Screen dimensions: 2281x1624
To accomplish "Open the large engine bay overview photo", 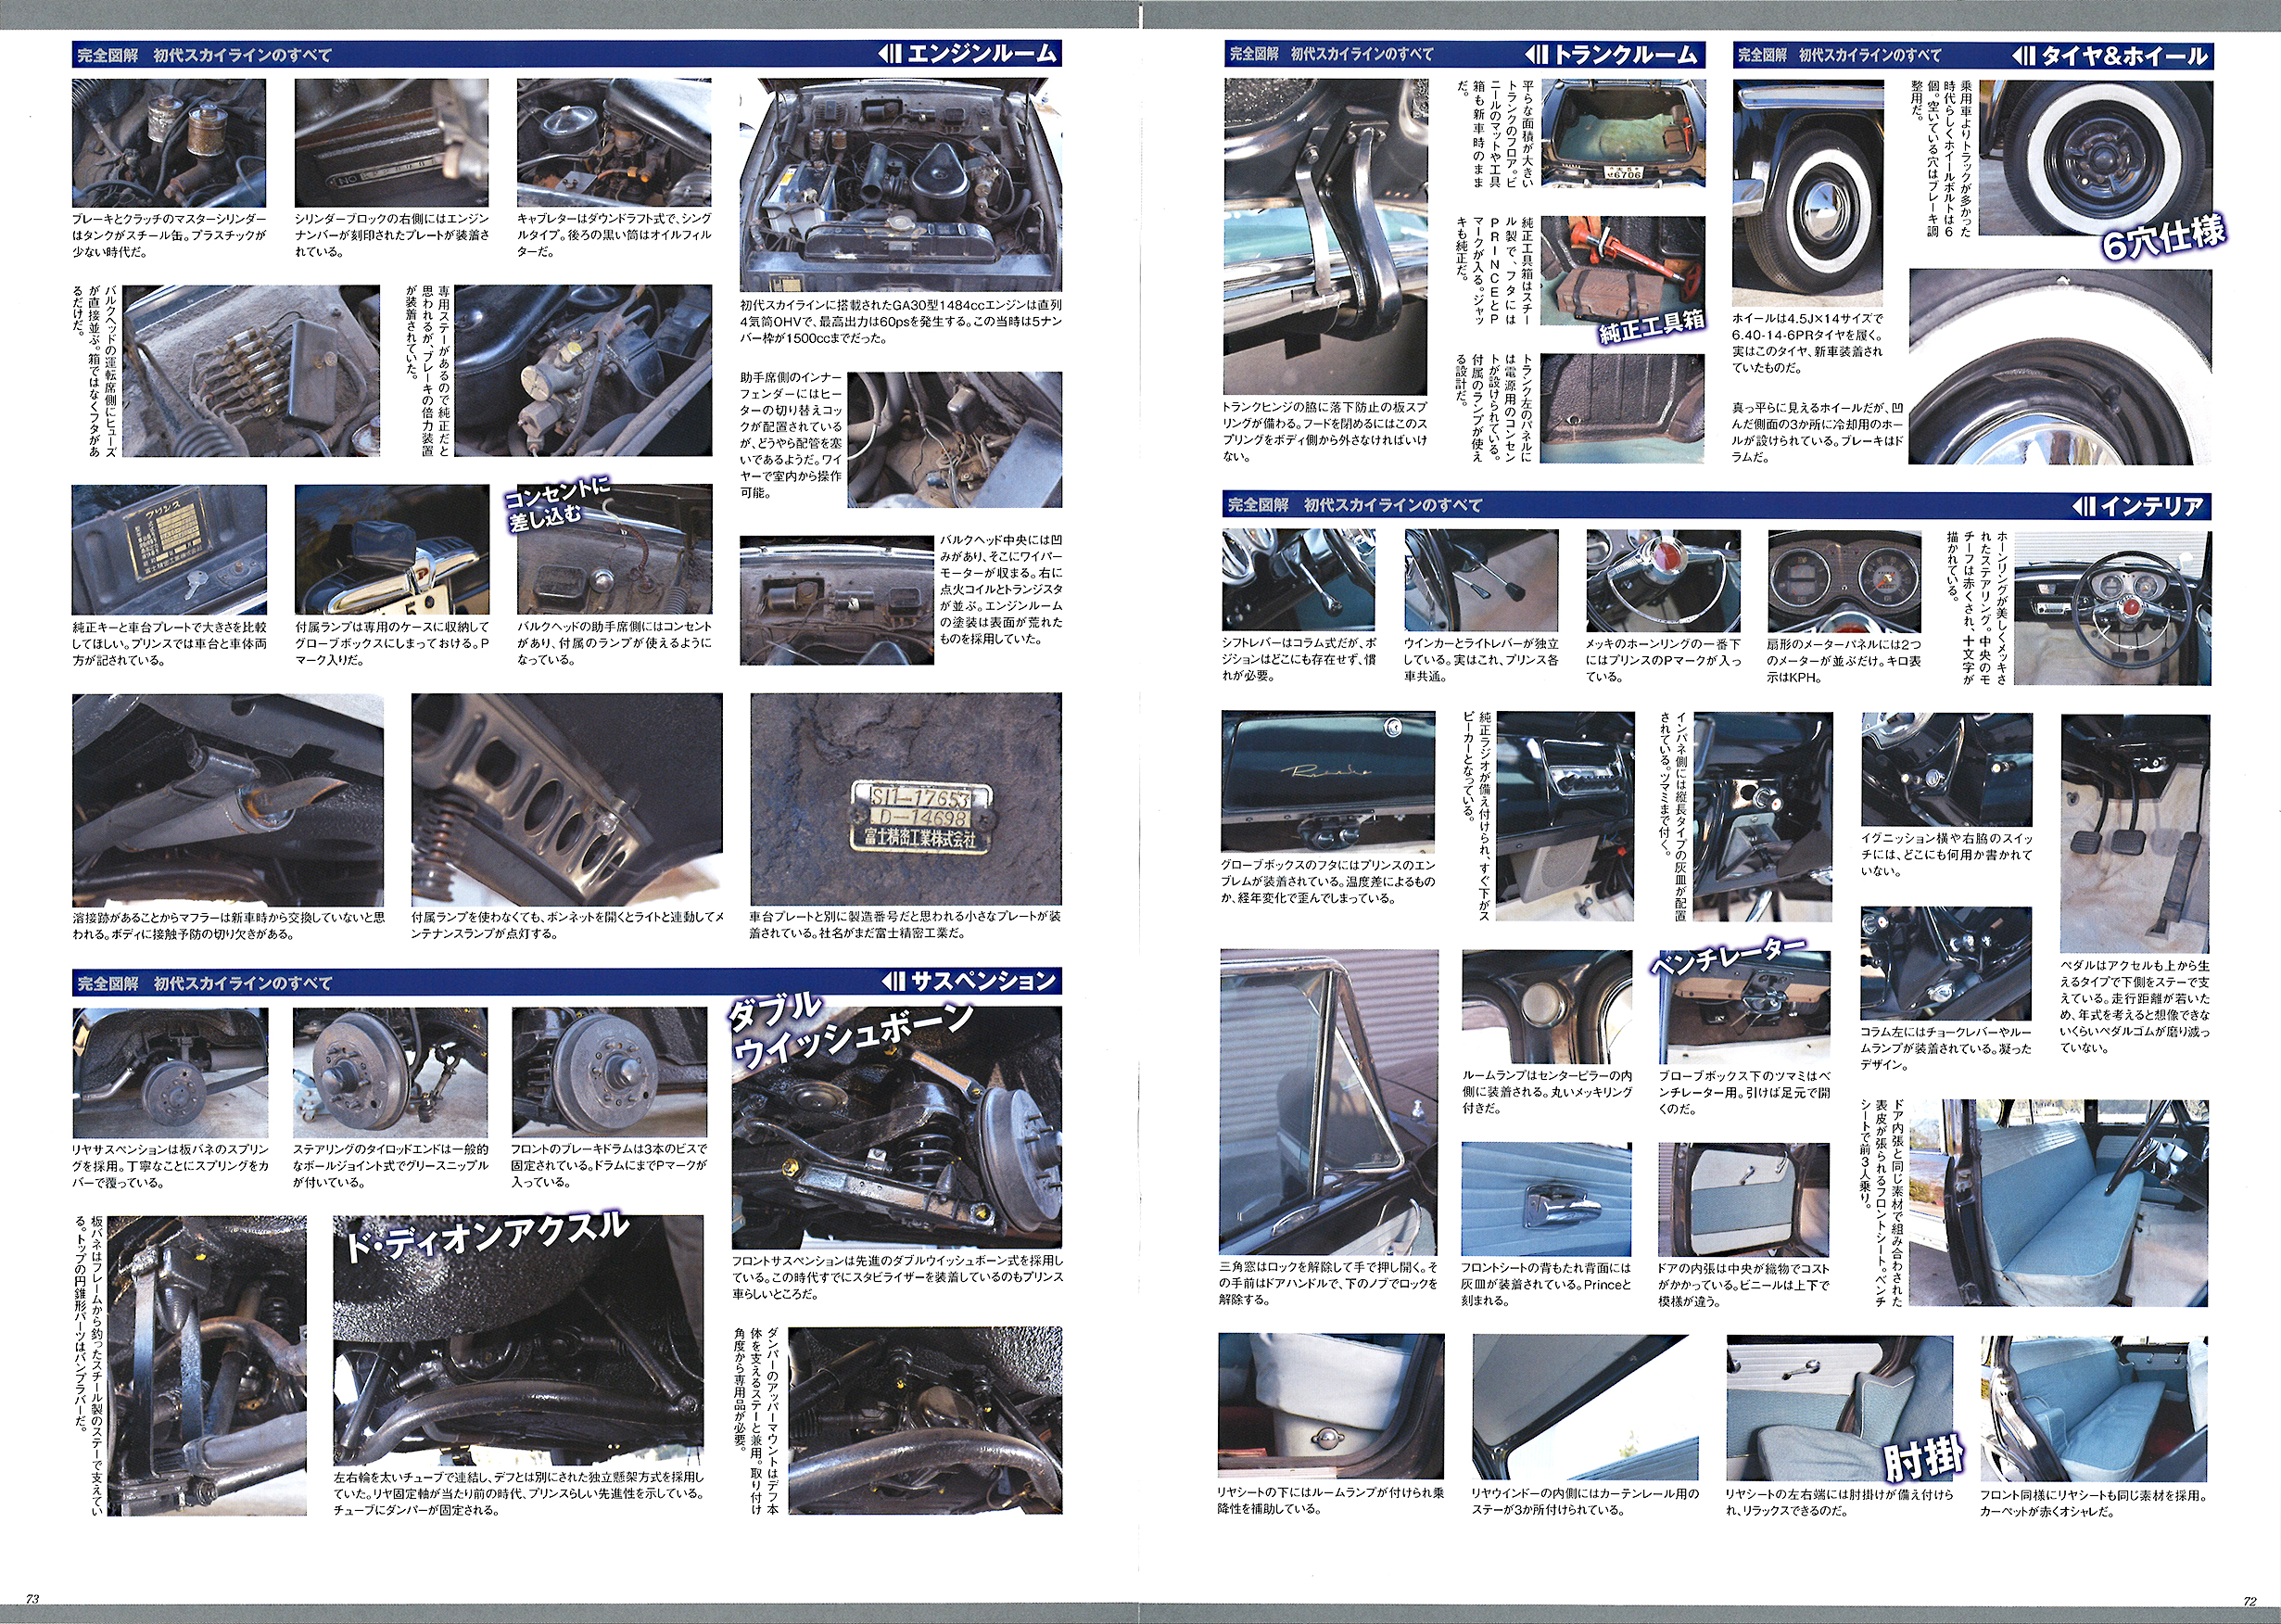I will (900, 184).
